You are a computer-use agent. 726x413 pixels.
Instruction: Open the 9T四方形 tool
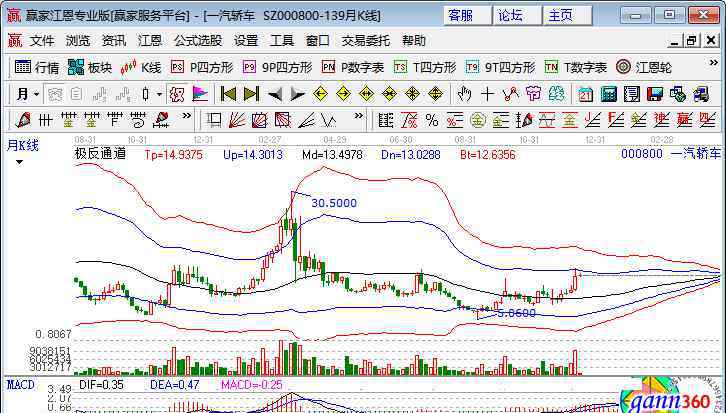coord(501,68)
